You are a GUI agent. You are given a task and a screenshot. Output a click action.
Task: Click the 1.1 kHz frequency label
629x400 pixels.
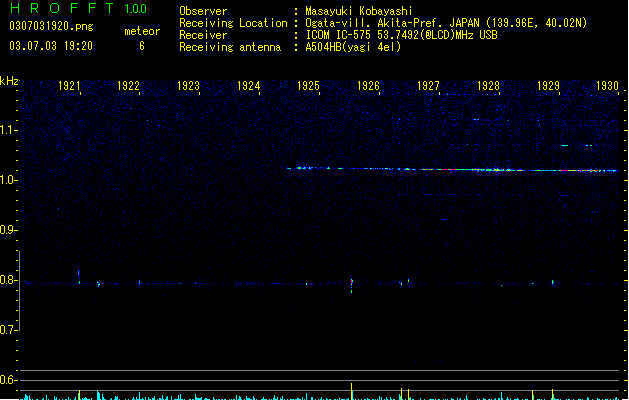(x=8, y=130)
